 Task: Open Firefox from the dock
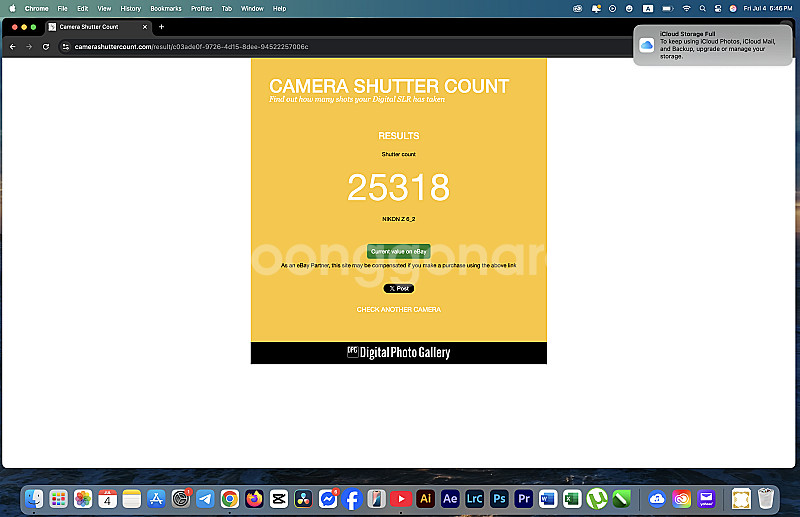click(254, 499)
